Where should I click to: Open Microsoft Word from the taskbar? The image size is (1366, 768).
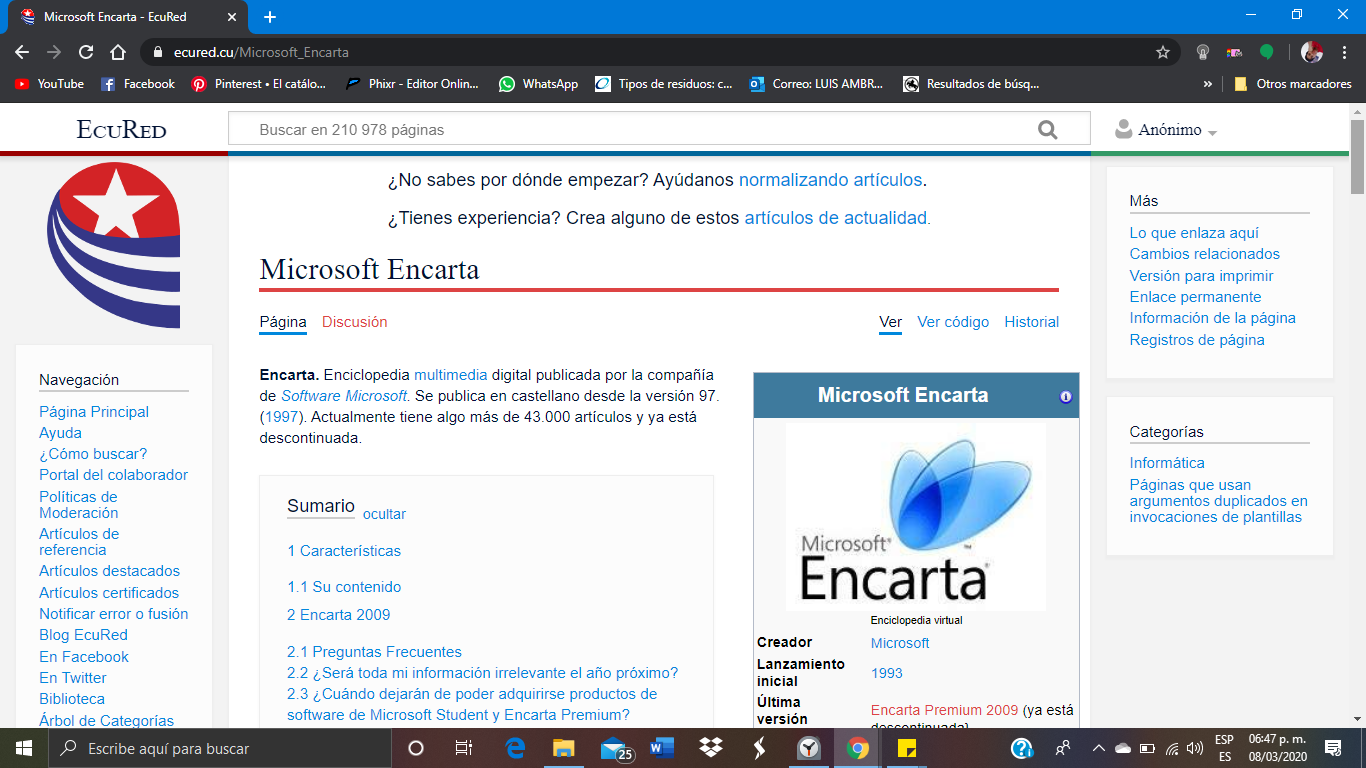tap(661, 747)
